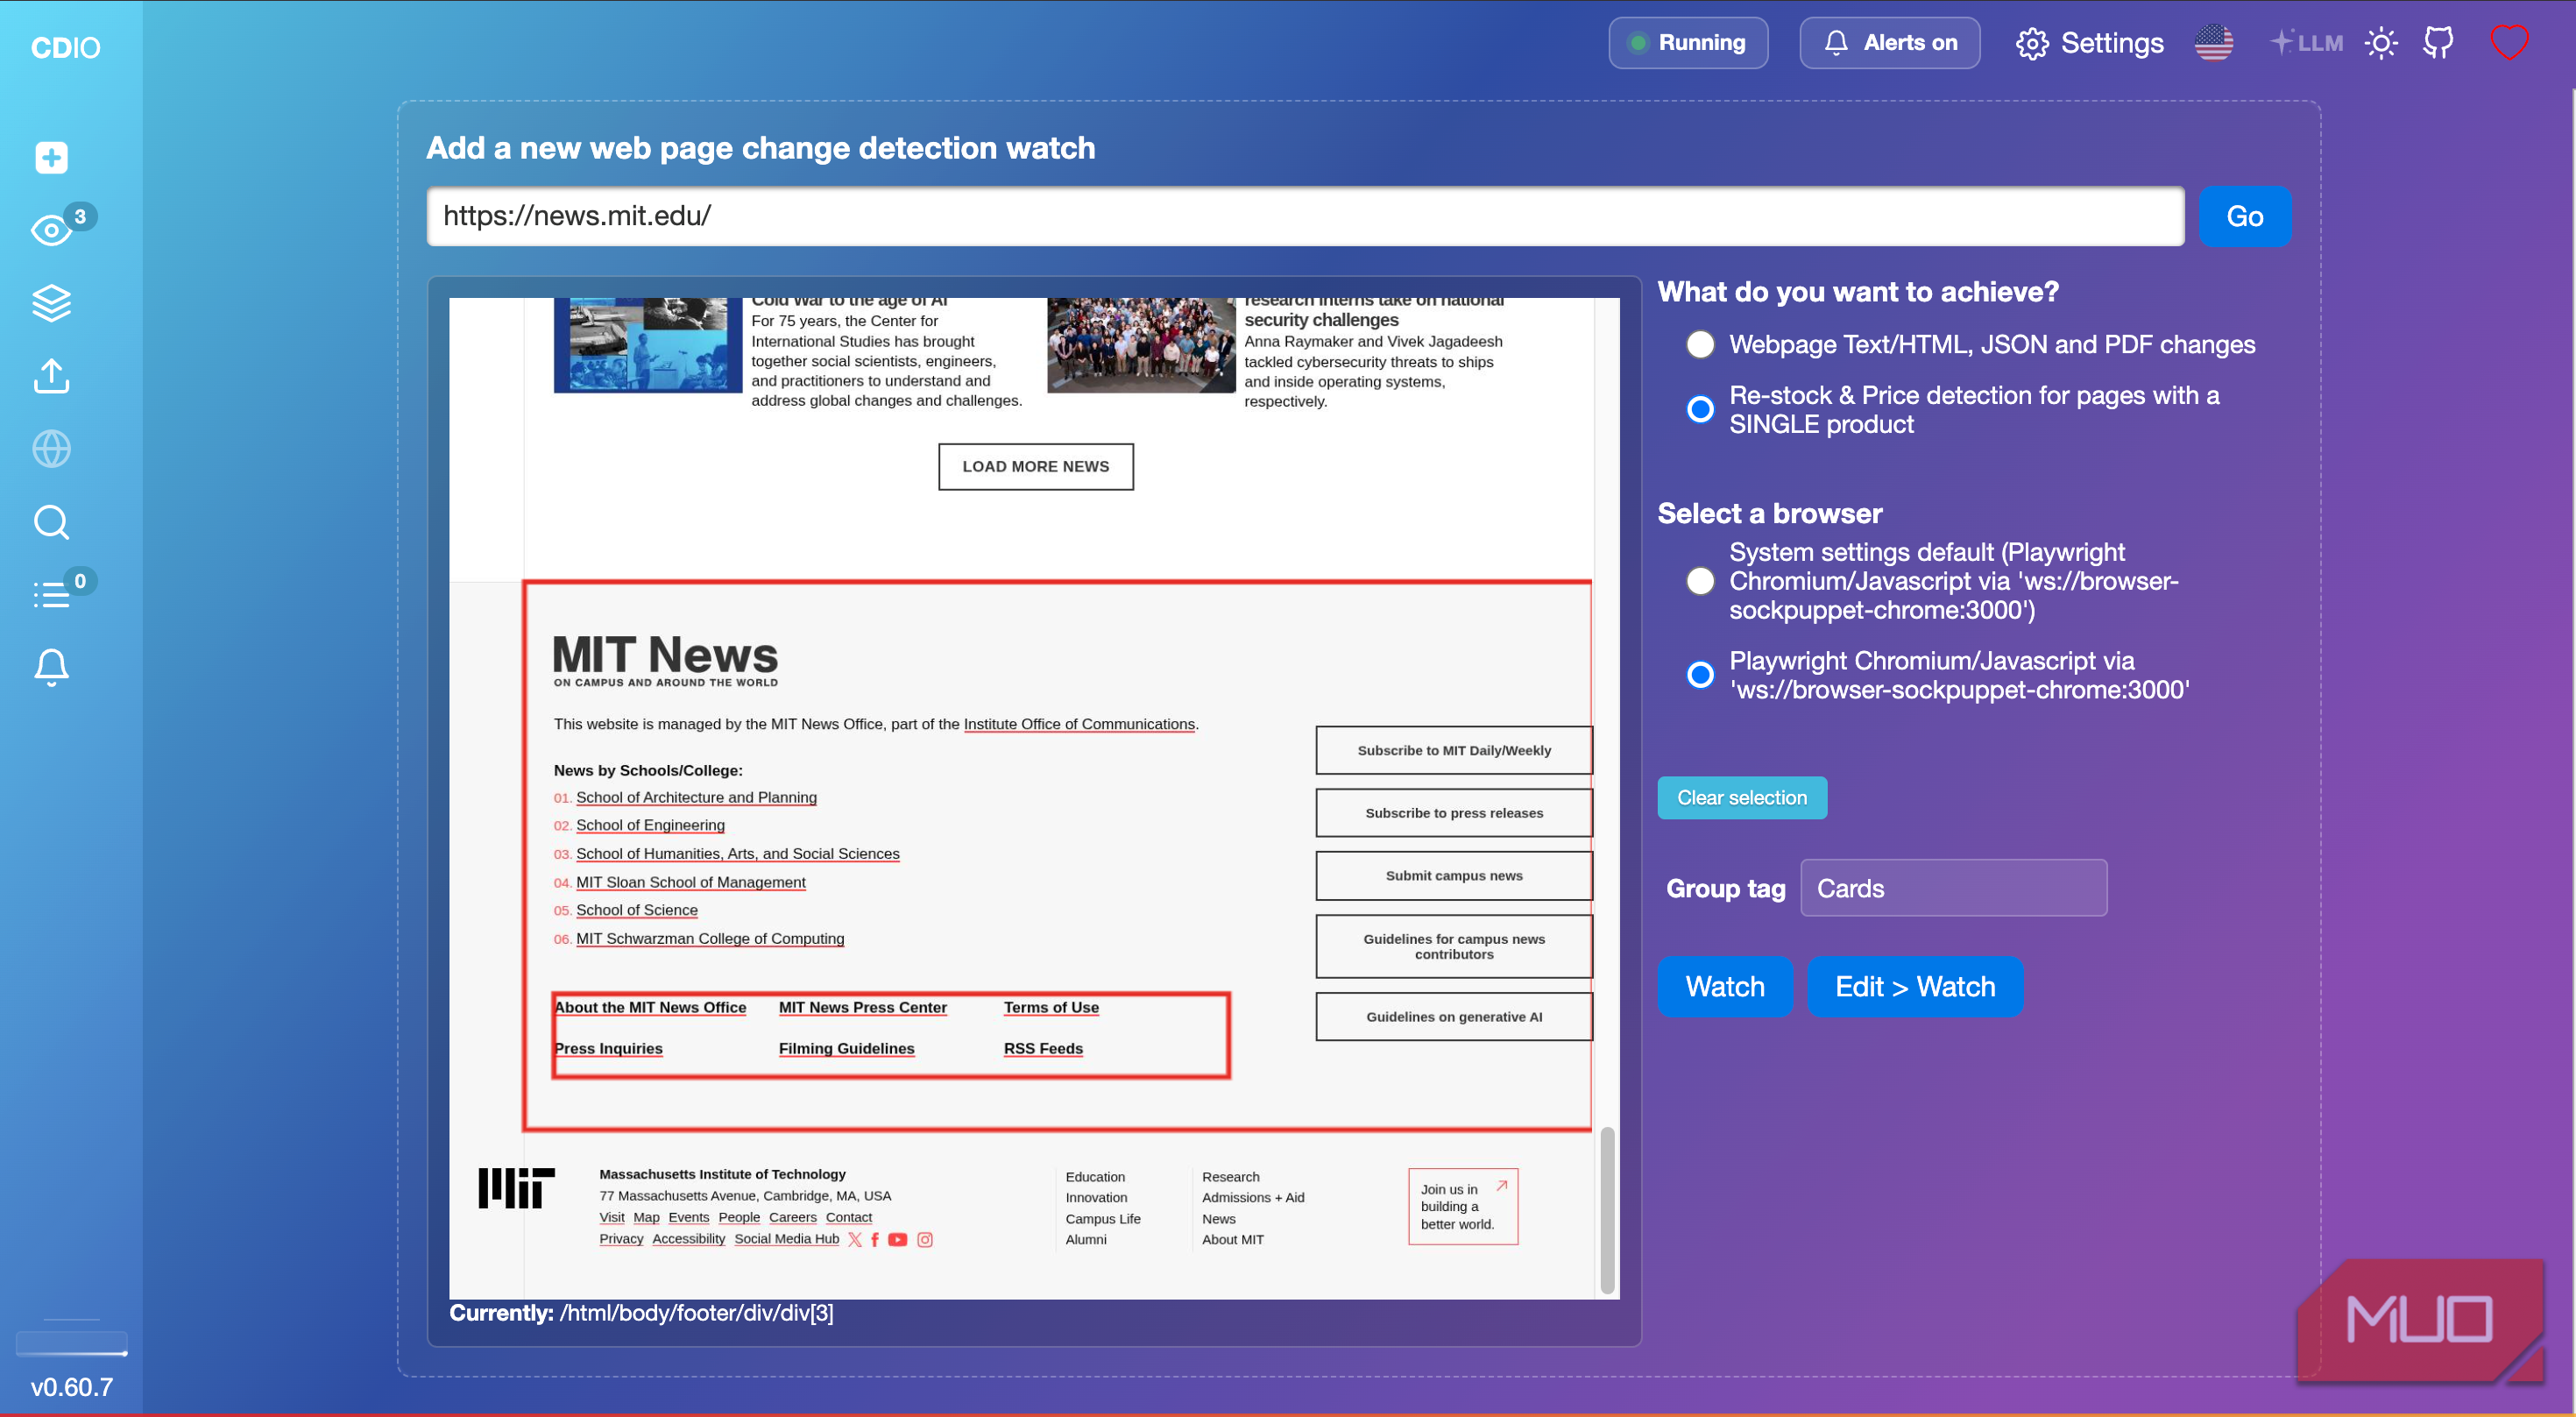Click the globe icon in sidebar
The image size is (2576, 1417).
pos(51,449)
